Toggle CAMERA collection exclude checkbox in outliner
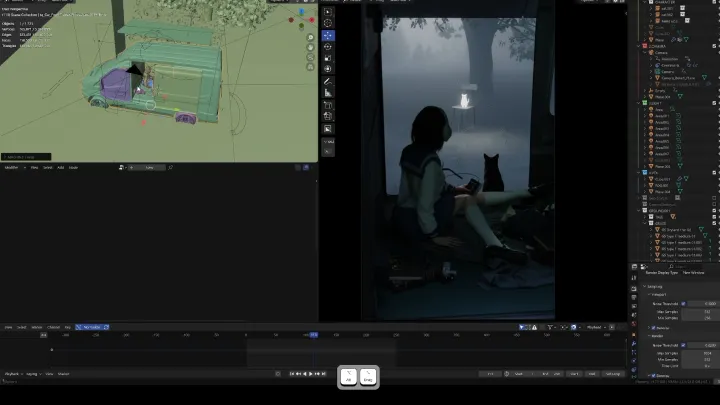The image size is (720, 405). (x=714, y=46)
